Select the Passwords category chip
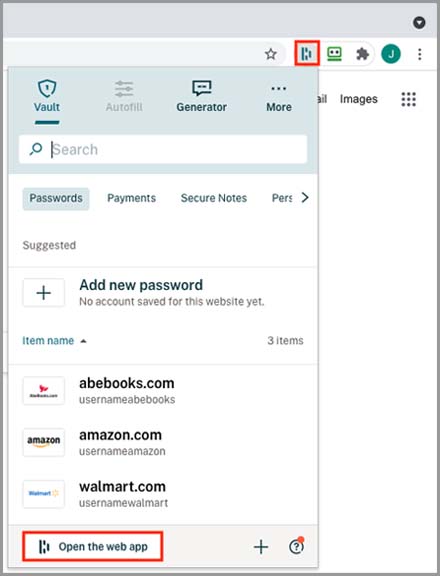 pyautogui.click(x=56, y=199)
